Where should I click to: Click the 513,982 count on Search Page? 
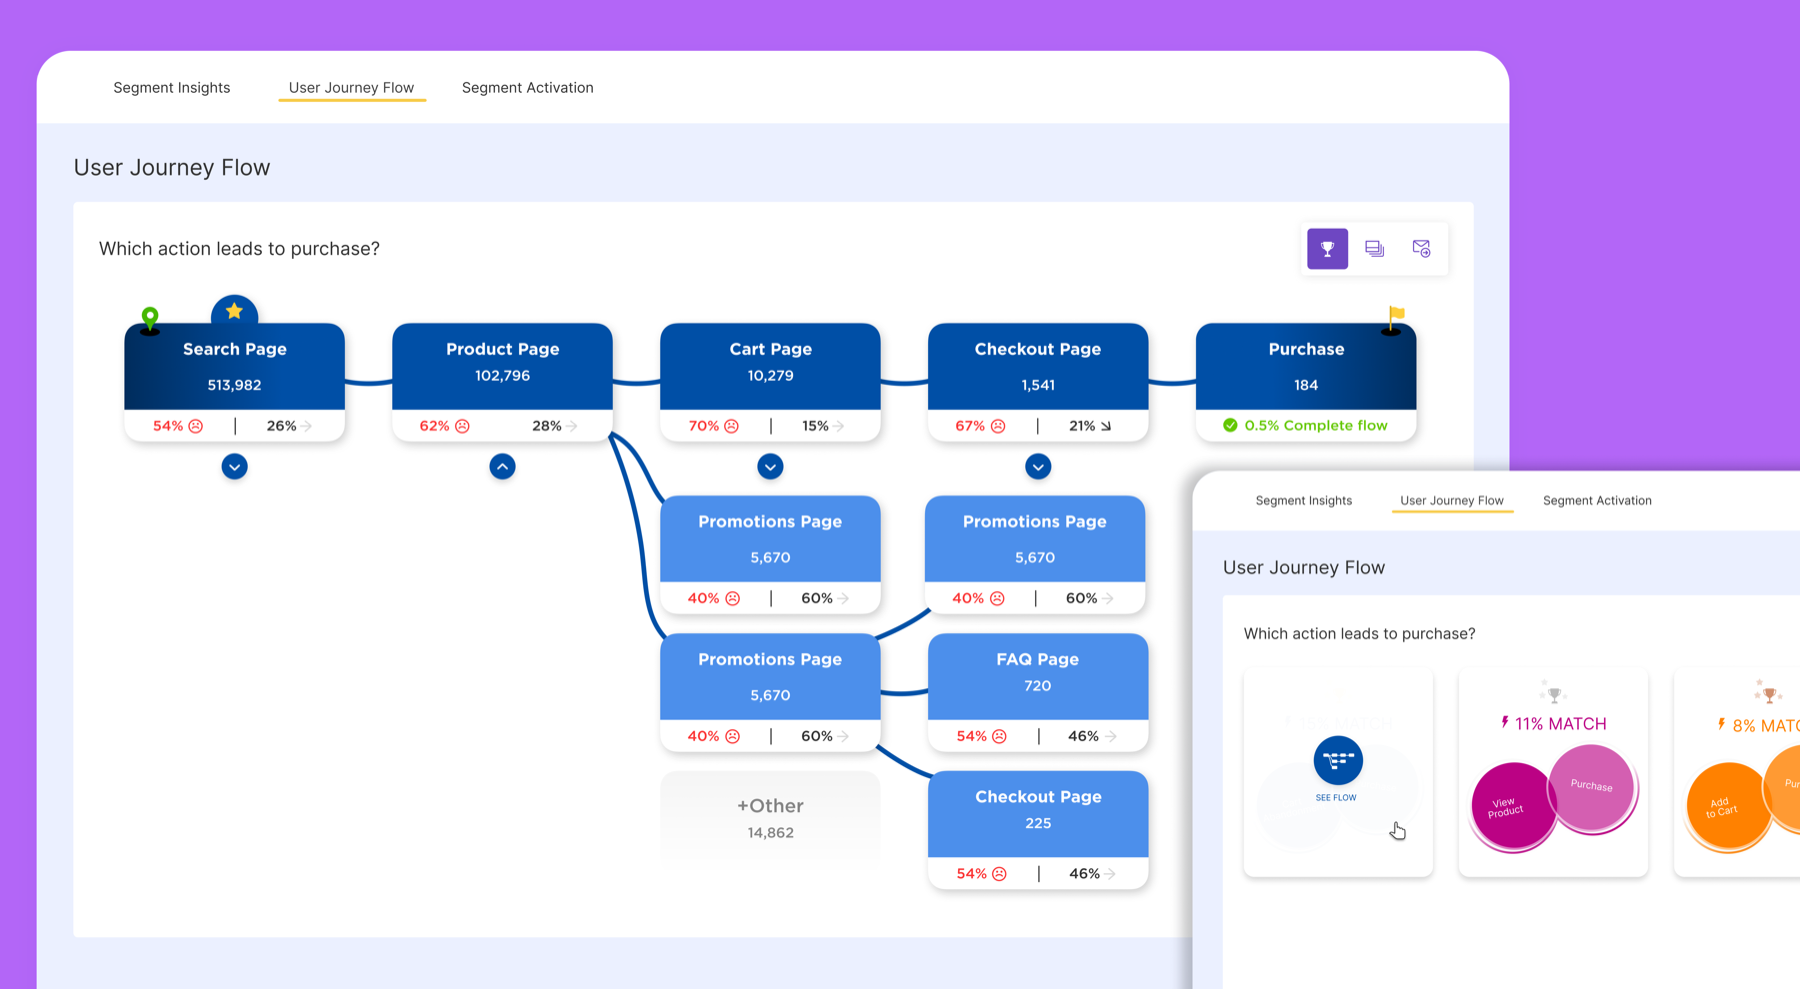pos(234,385)
